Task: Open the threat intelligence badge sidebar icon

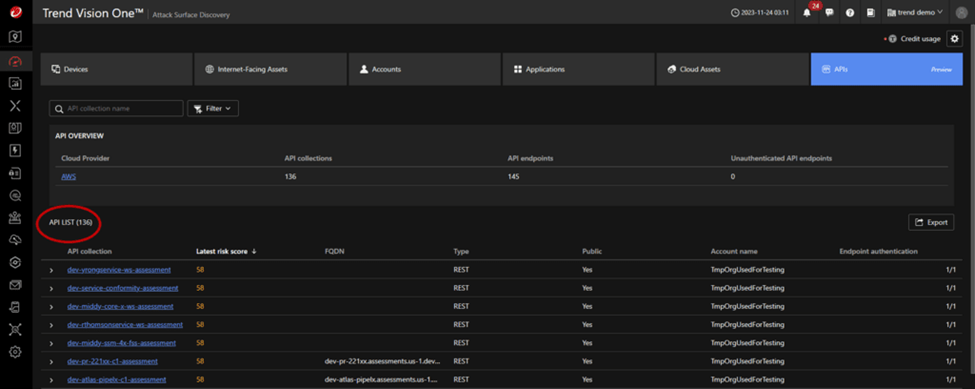Action: click(16, 128)
